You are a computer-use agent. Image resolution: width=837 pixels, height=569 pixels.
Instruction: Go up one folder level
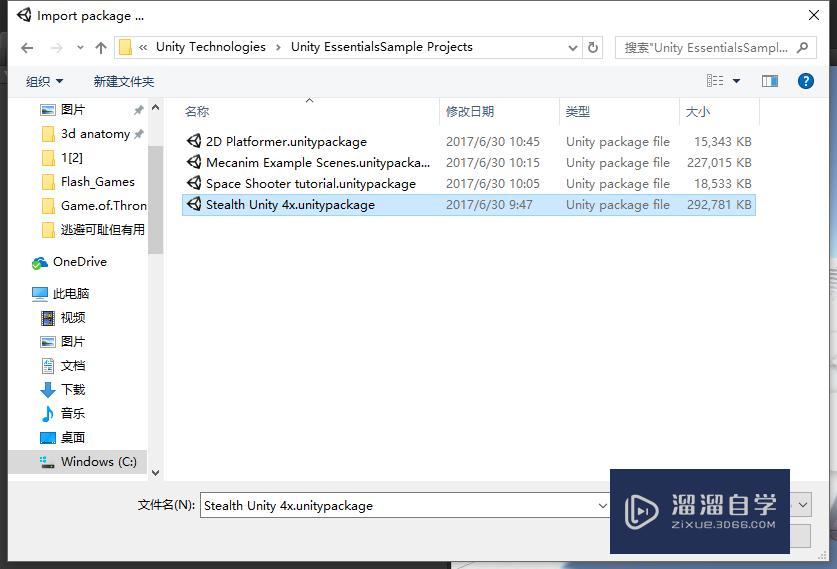coord(101,48)
